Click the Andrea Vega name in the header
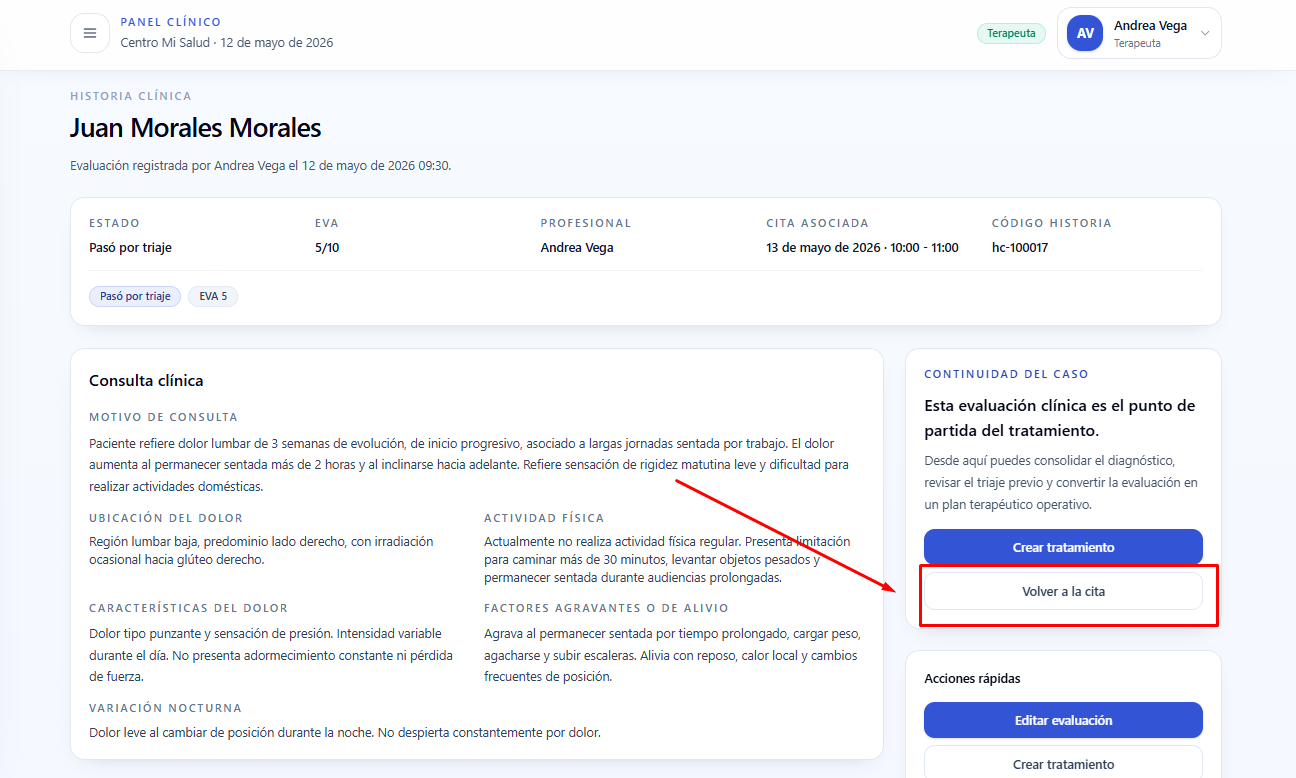1296x778 pixels. click(1150, 26)
